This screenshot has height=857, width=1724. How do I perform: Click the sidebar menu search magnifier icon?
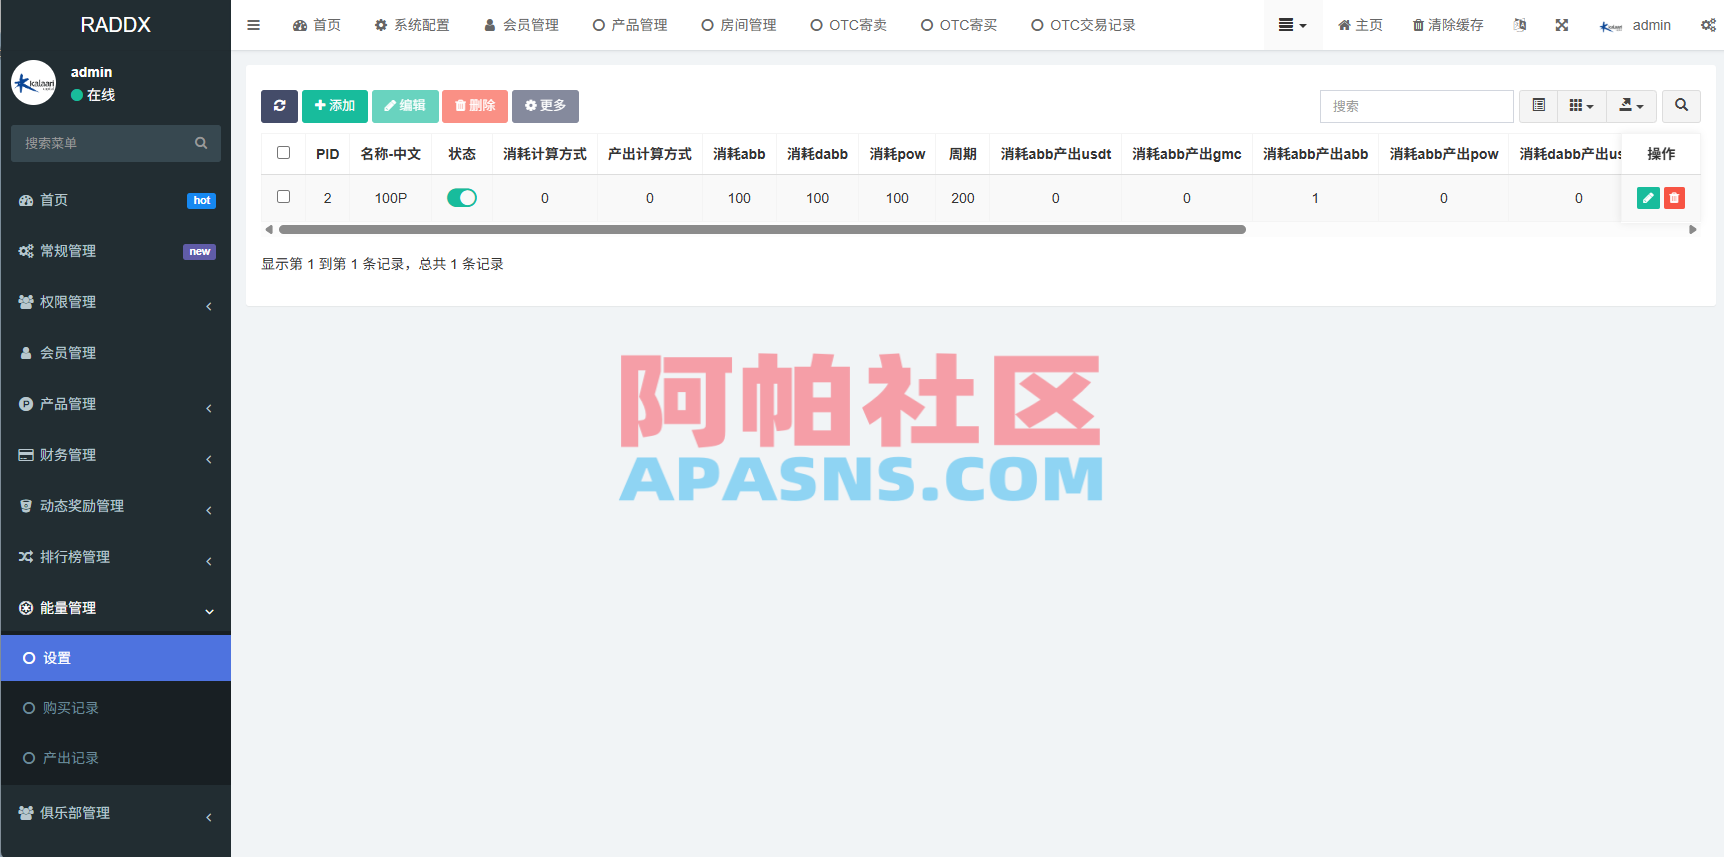point(201,143)
